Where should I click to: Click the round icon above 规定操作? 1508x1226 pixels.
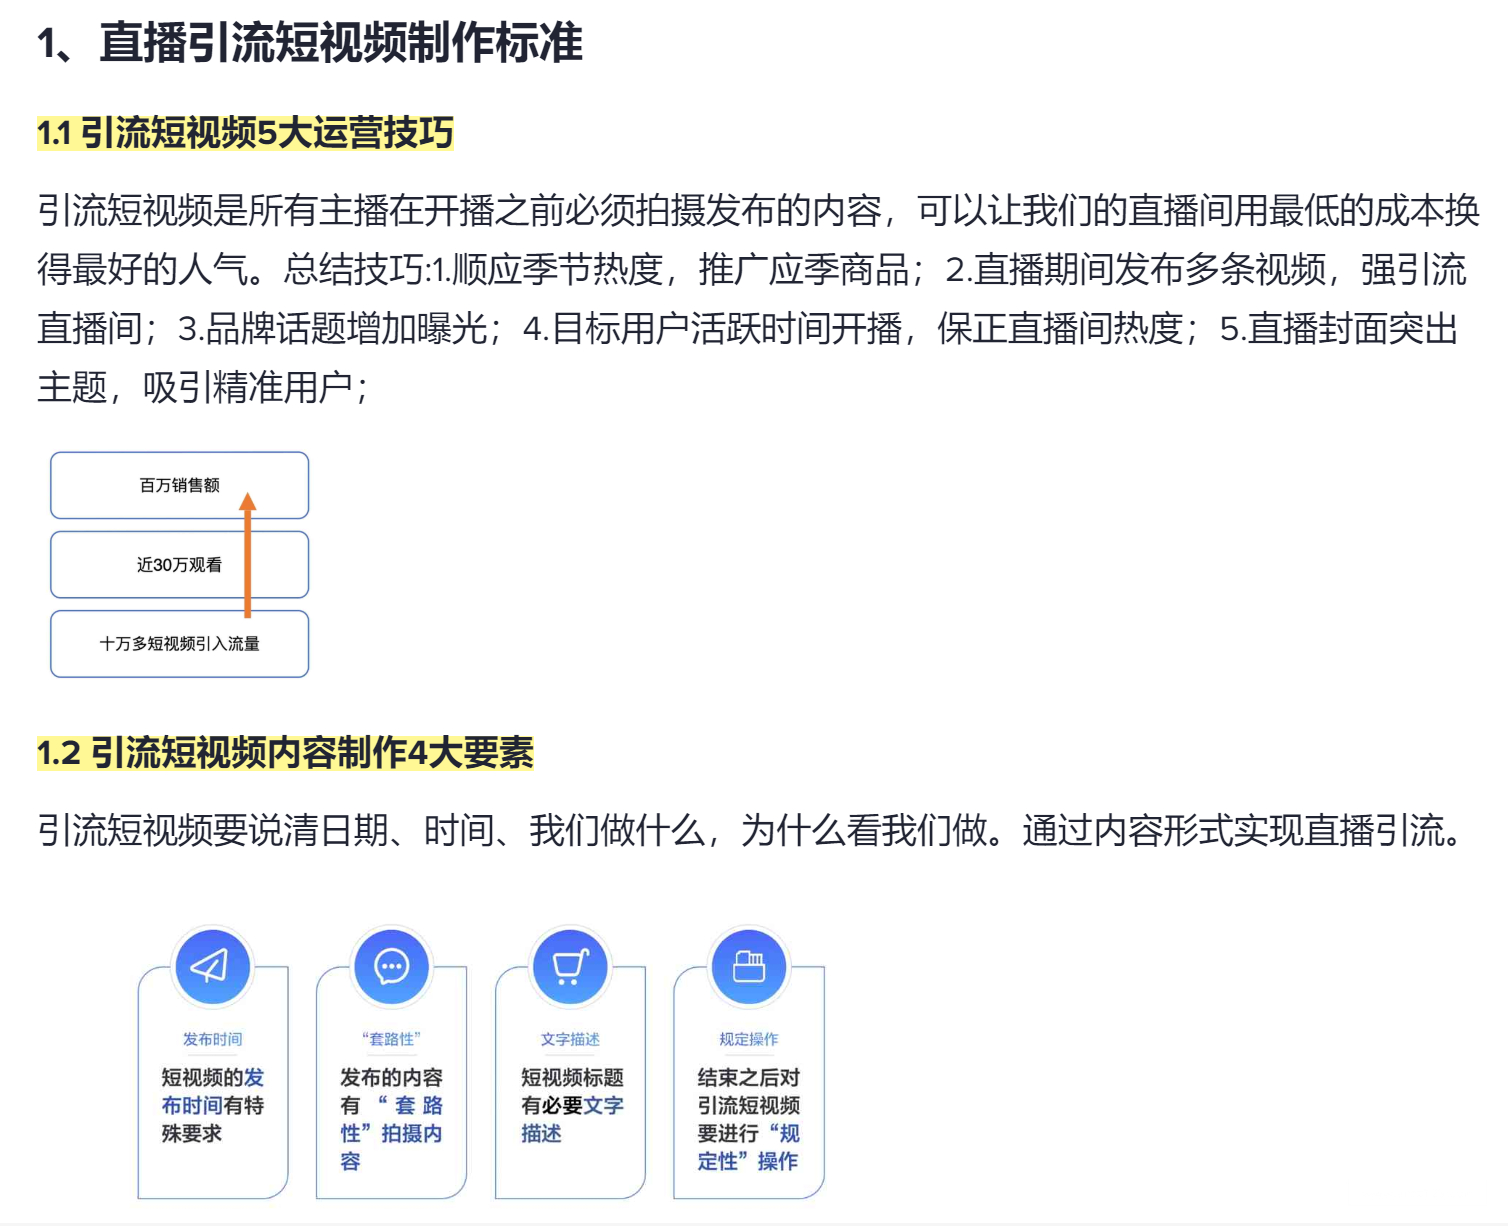pyautogui.click(x=749, y=966)
